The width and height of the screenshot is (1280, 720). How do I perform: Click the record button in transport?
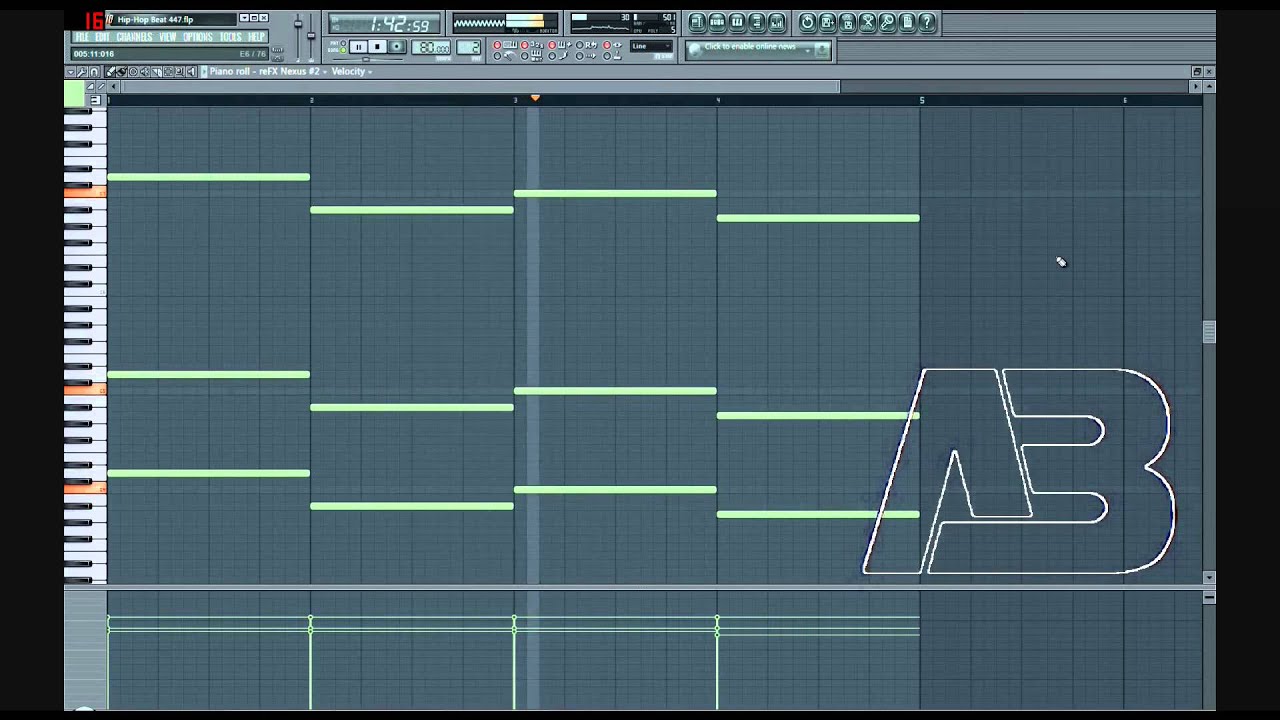pyautogui.click(x=396, y=47)
